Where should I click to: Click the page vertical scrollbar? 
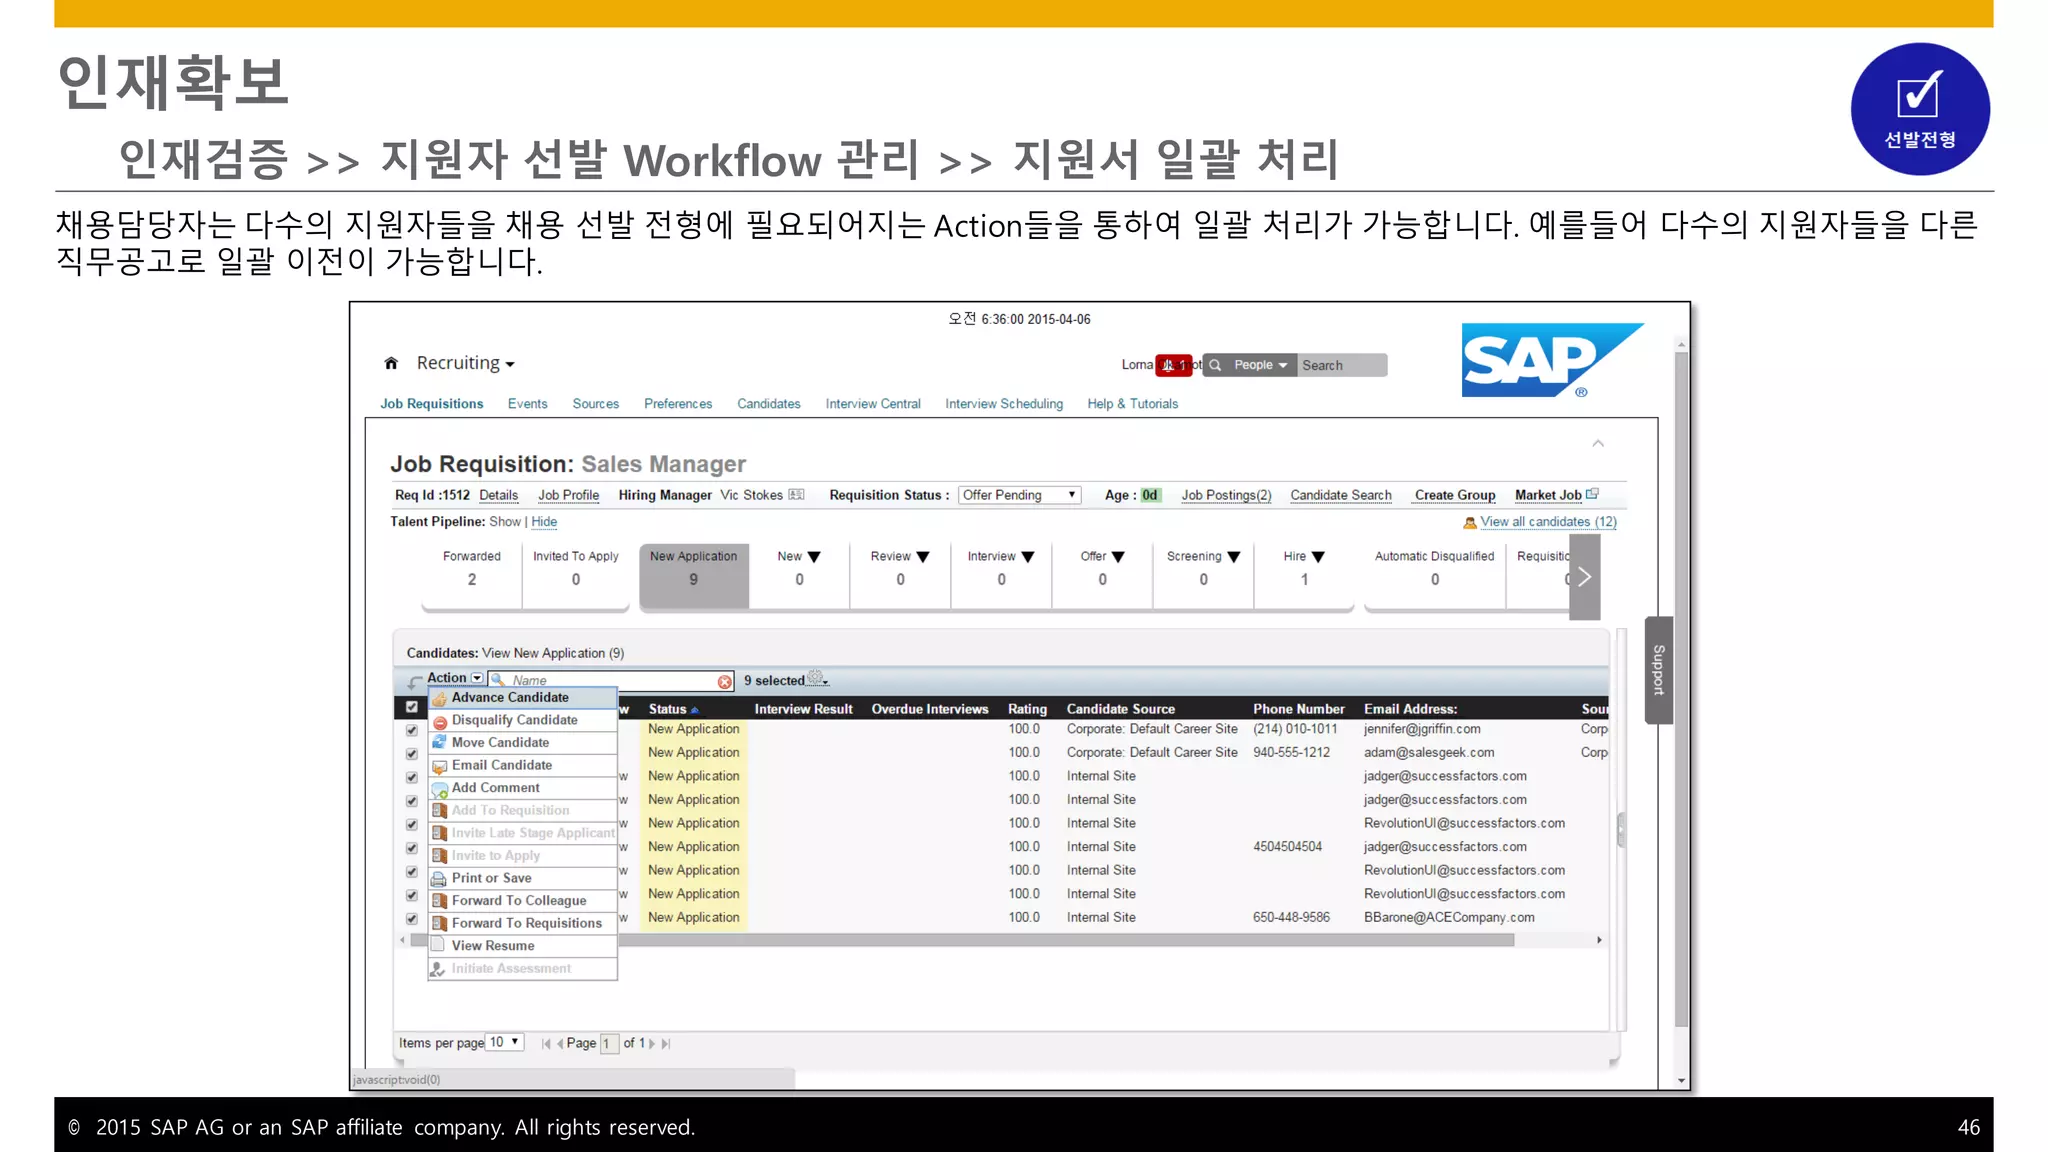(1681, 690)
